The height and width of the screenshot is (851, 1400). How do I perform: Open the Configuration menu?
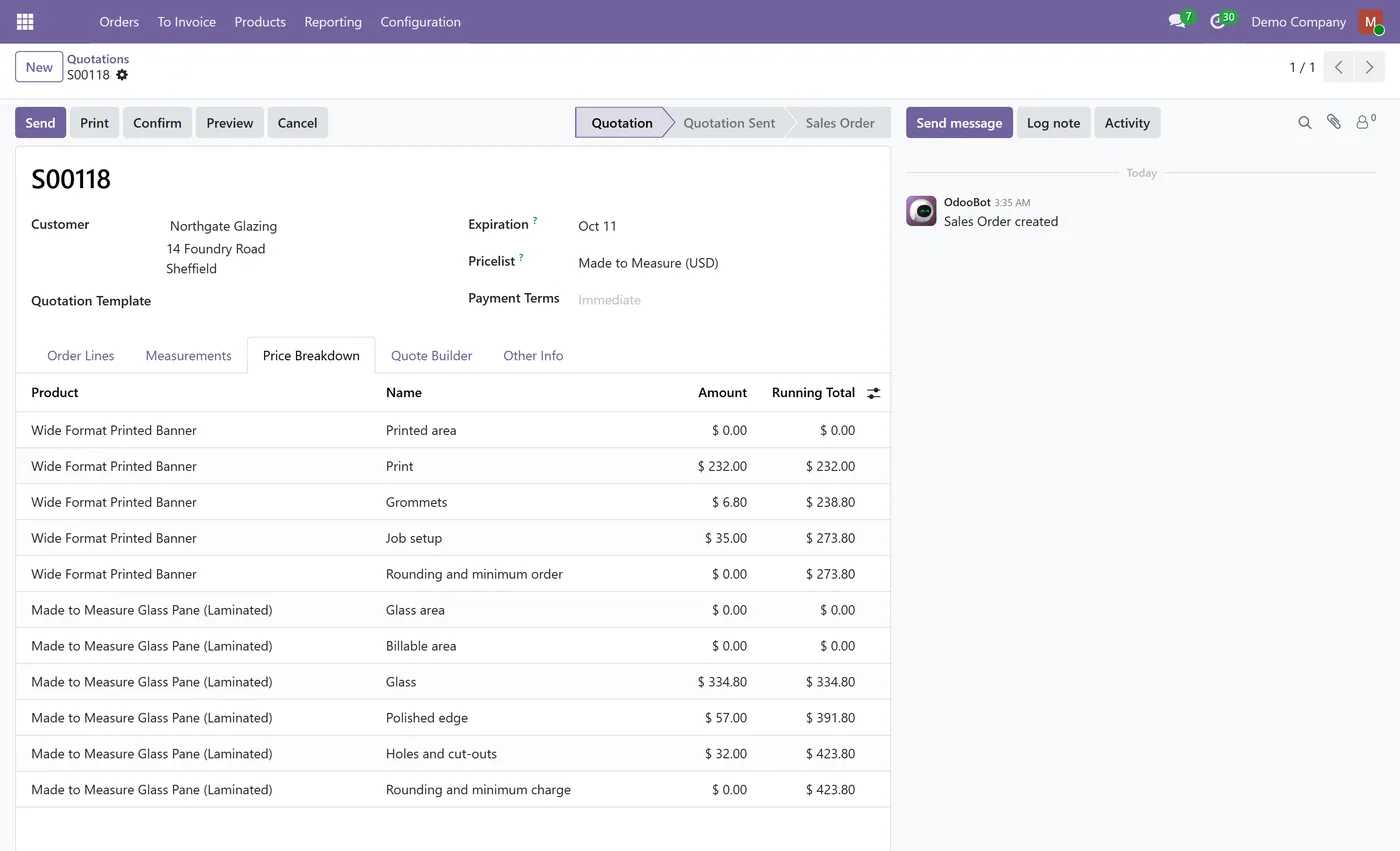tap(420, 21)
